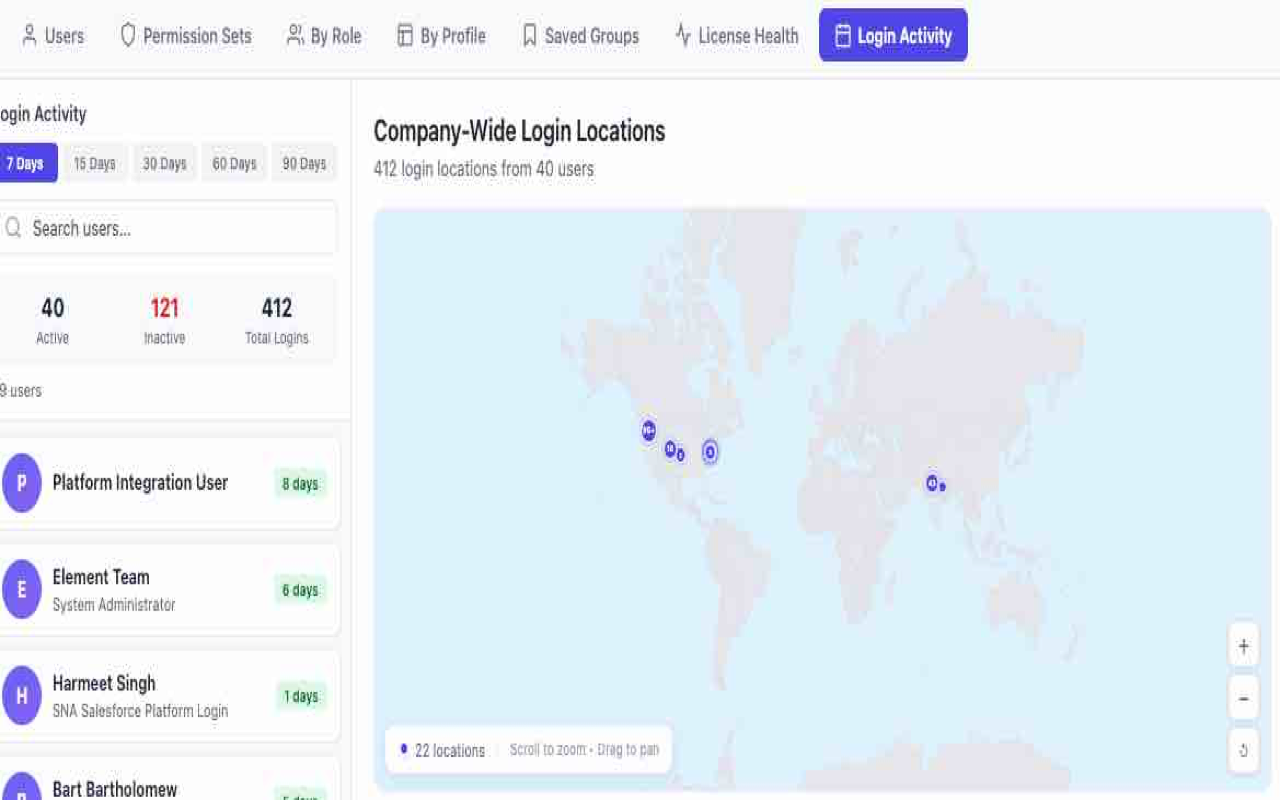Expand the Platform Integration User card
This screenshot has width=1280, height=800.
[x=170, y=483]
